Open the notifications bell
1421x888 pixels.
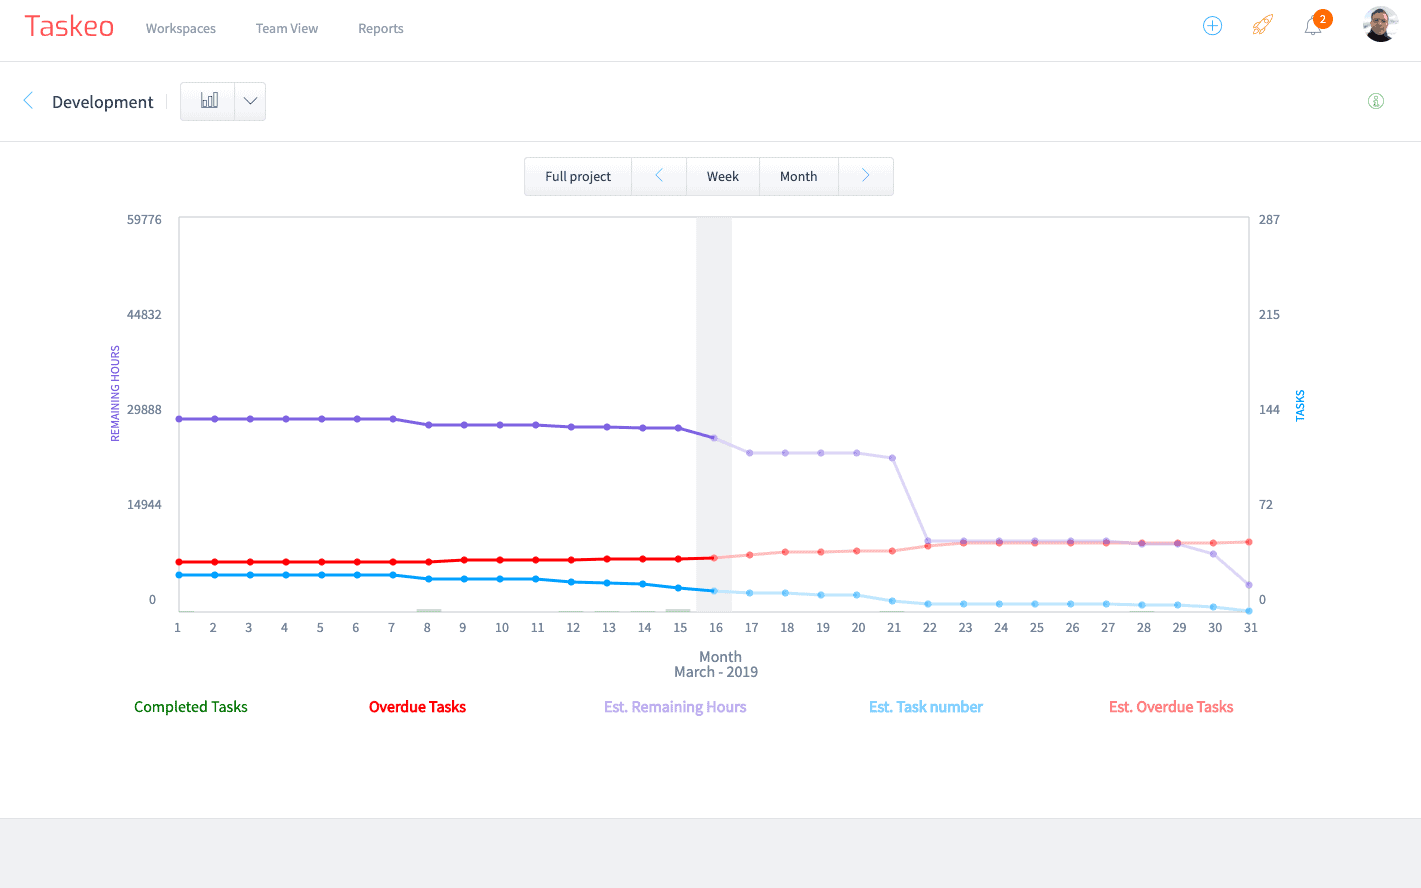tap(1313, 27)
